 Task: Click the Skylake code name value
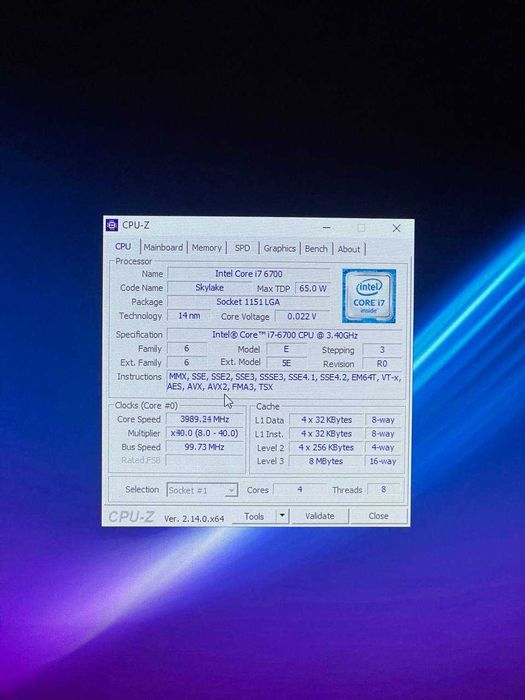click(209, 288)
